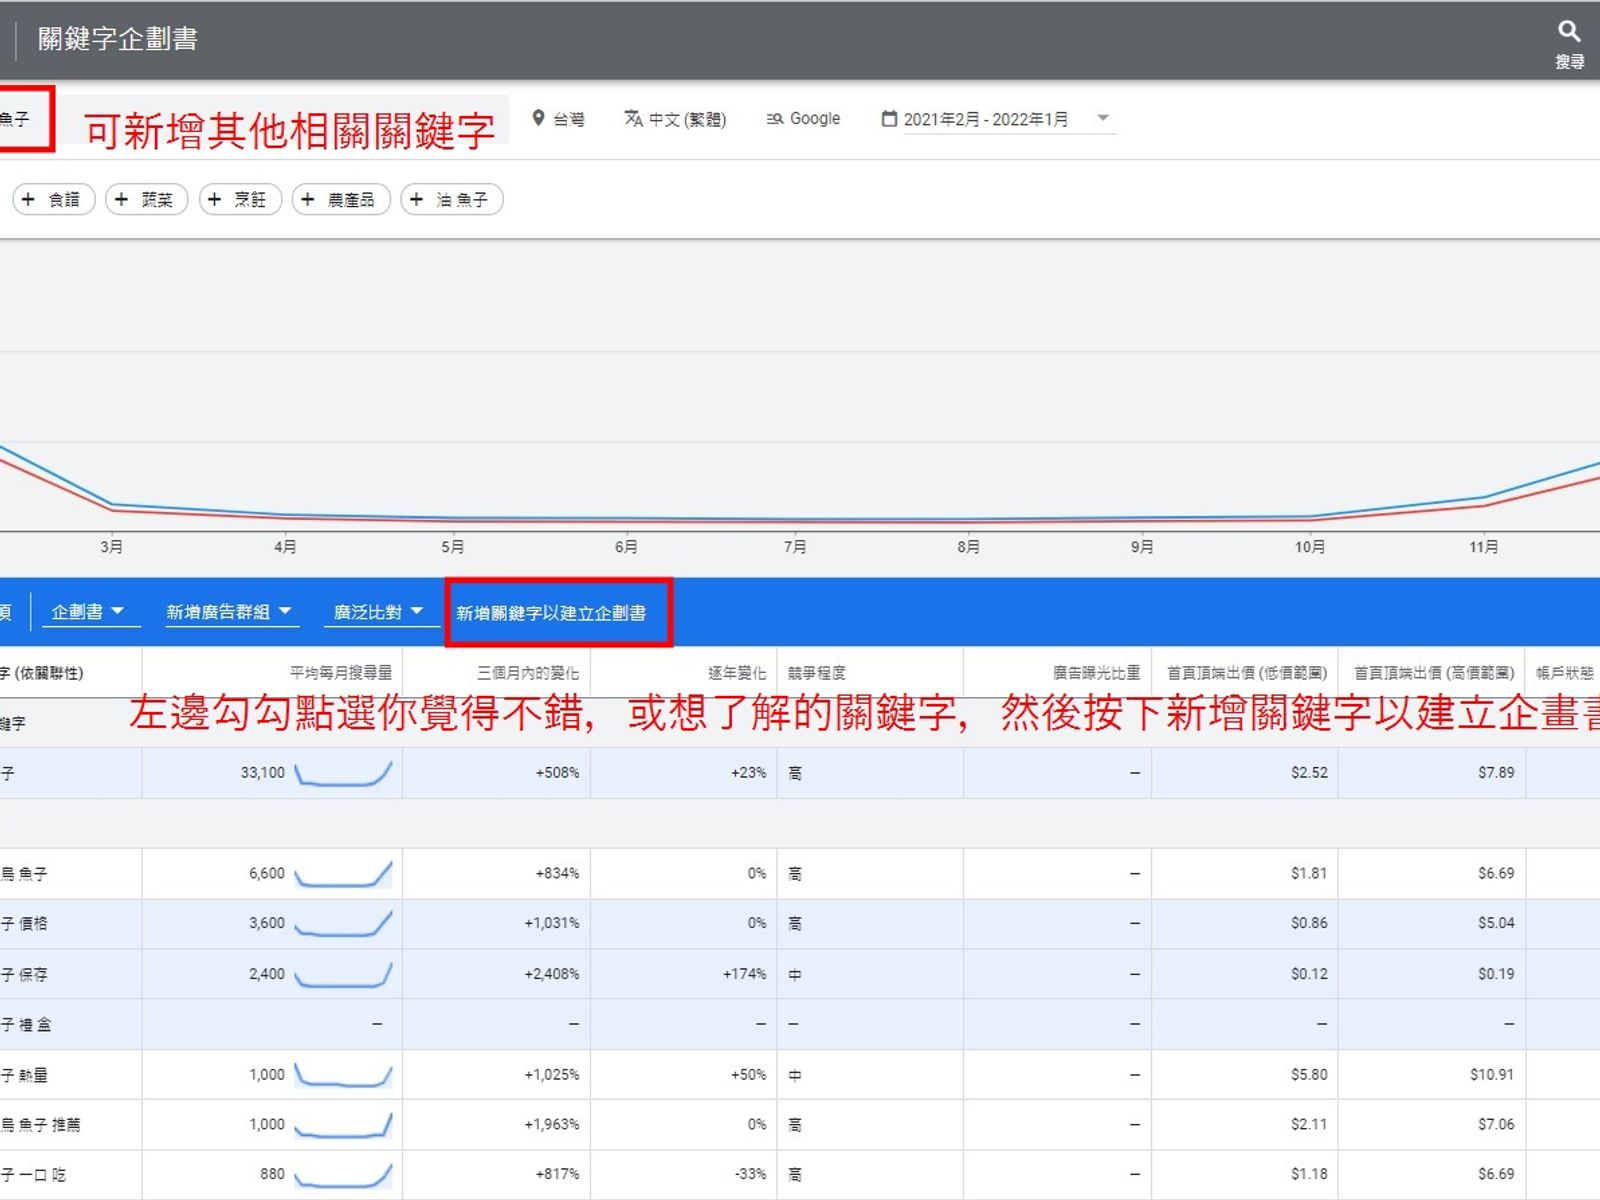Add suggested keyword 食譜
The width and height of the screenshot is (1600, 1200).
coord(53,199)
